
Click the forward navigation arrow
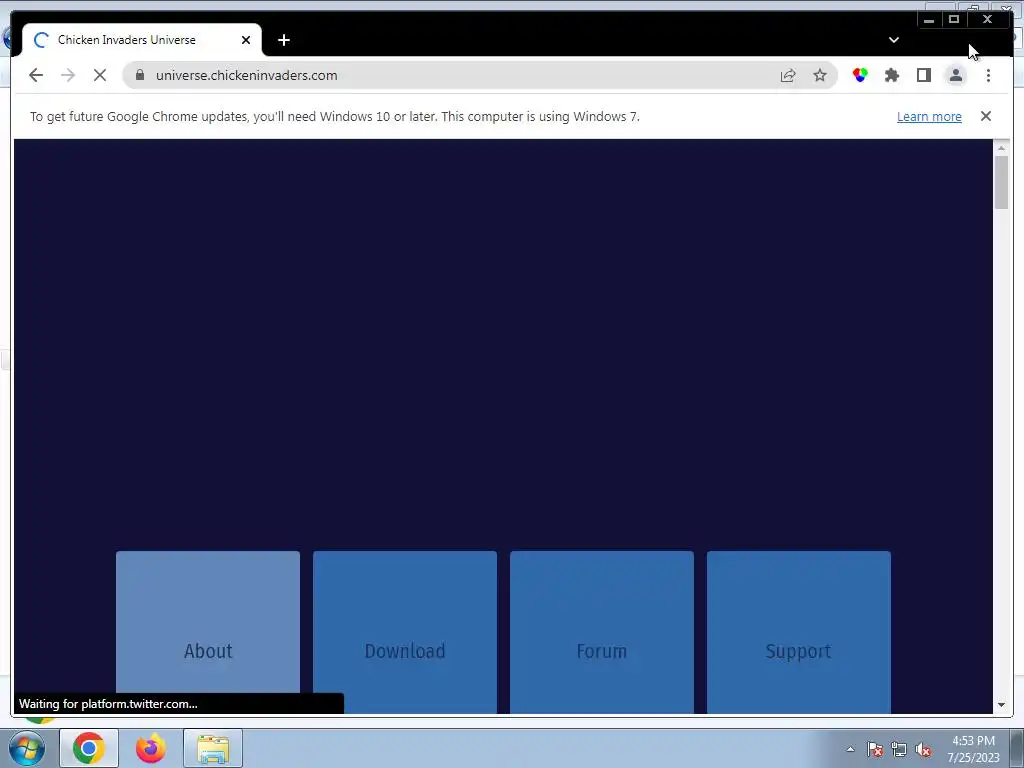(68, 75)
